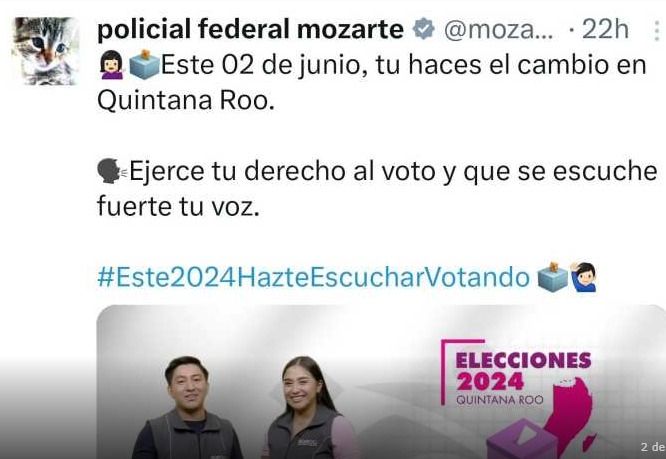Click the man raising hand emoji
The image size is (666, 459).
coord(583,277)
